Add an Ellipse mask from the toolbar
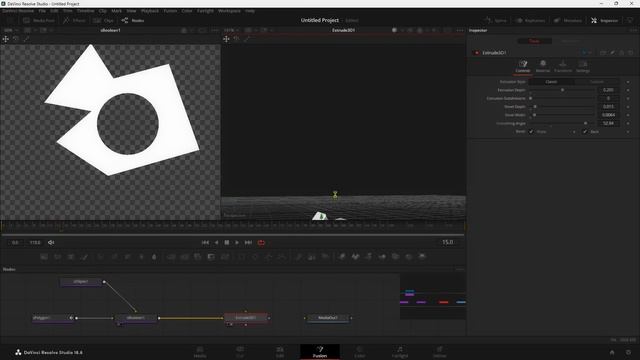The width and height of the screenshot is (640, 360). coord(255,257)
